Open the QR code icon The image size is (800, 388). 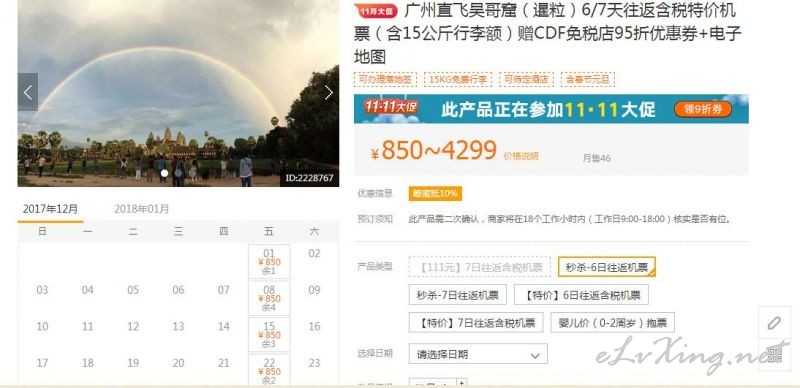point(774,355)
